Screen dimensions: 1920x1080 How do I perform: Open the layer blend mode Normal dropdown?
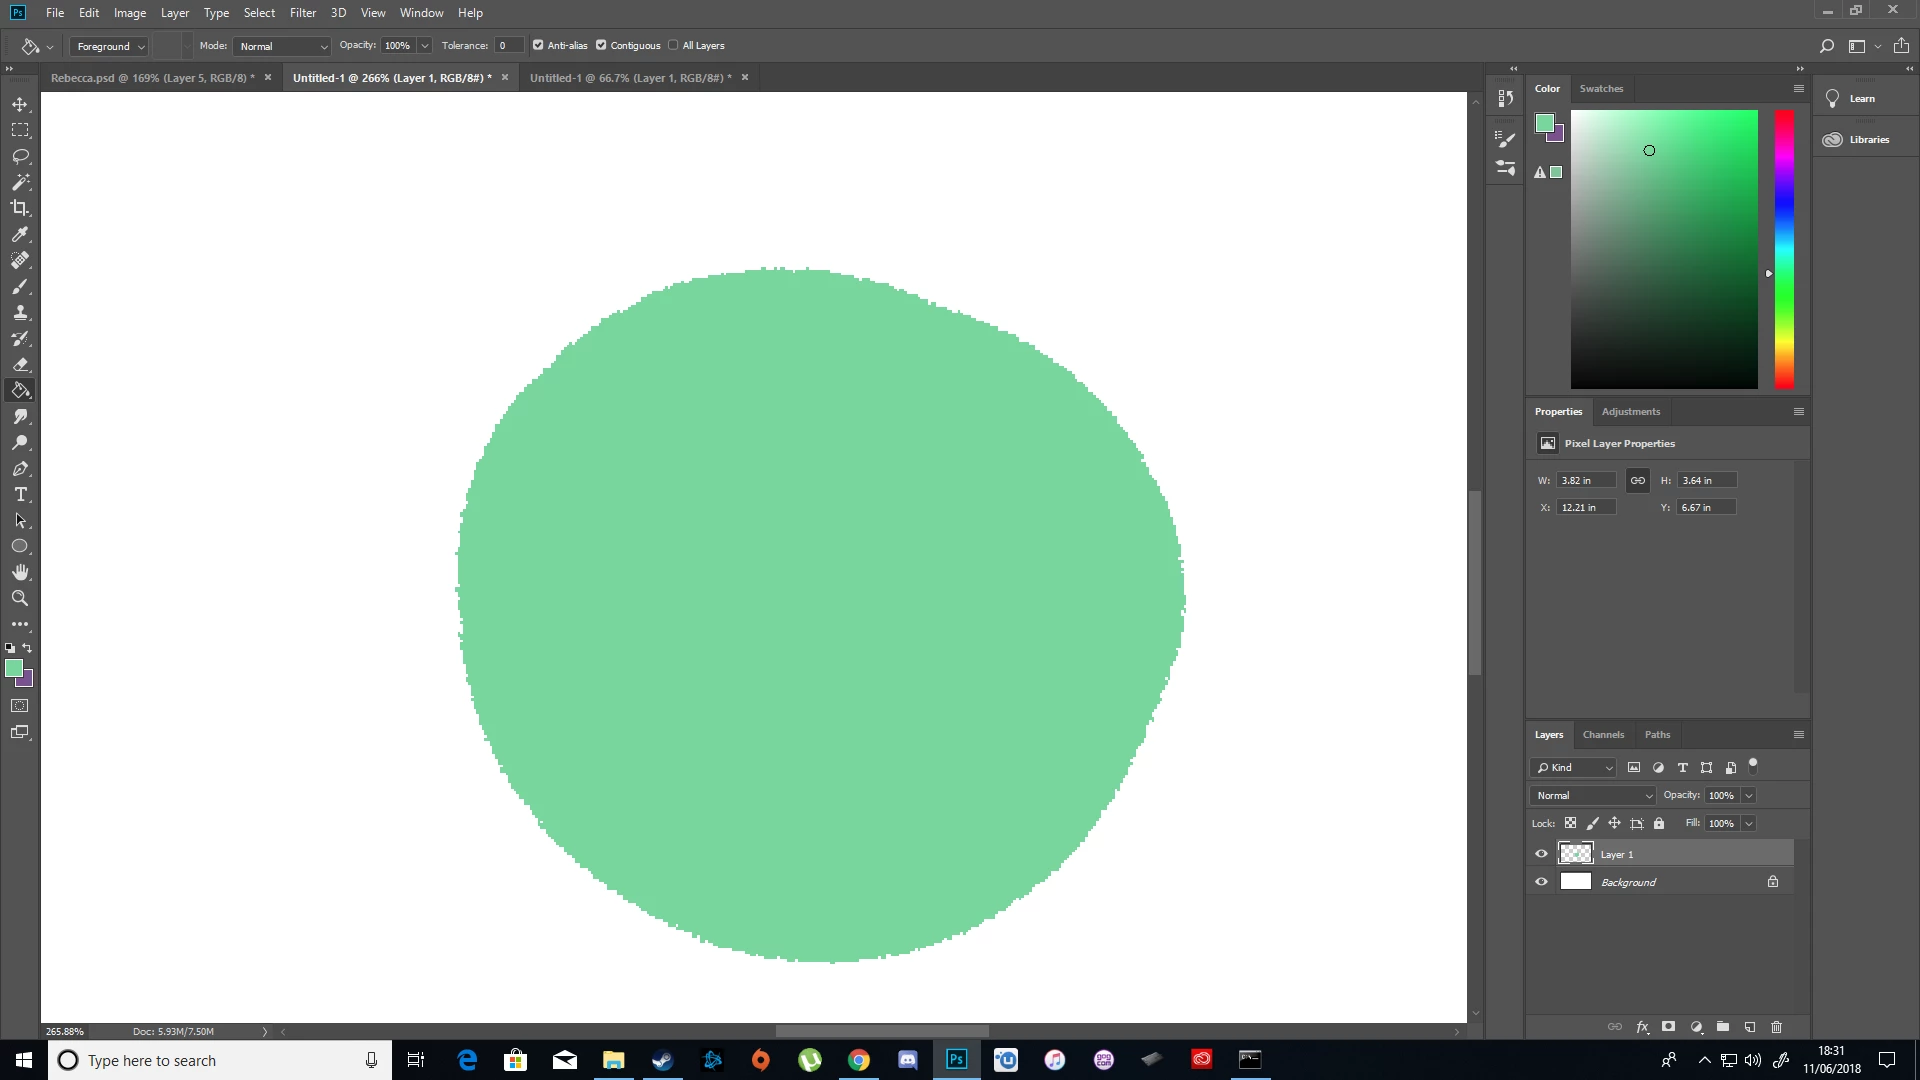click(1593, 795)
